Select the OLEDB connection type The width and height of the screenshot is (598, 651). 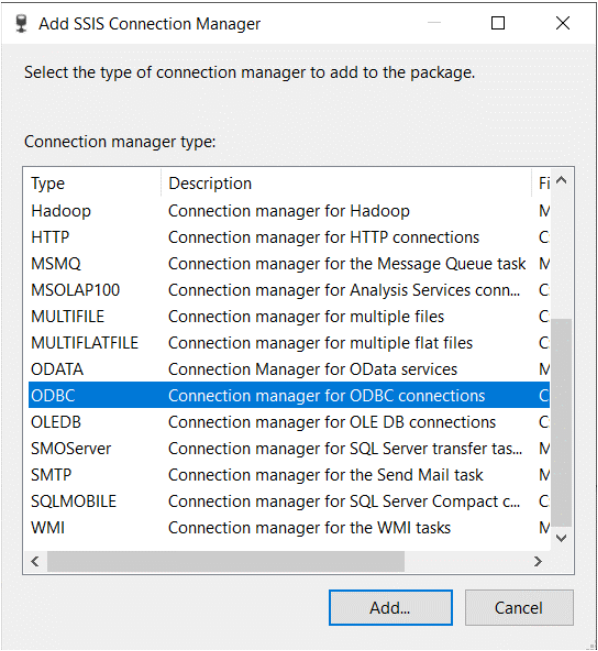click(x=289, y=422)
